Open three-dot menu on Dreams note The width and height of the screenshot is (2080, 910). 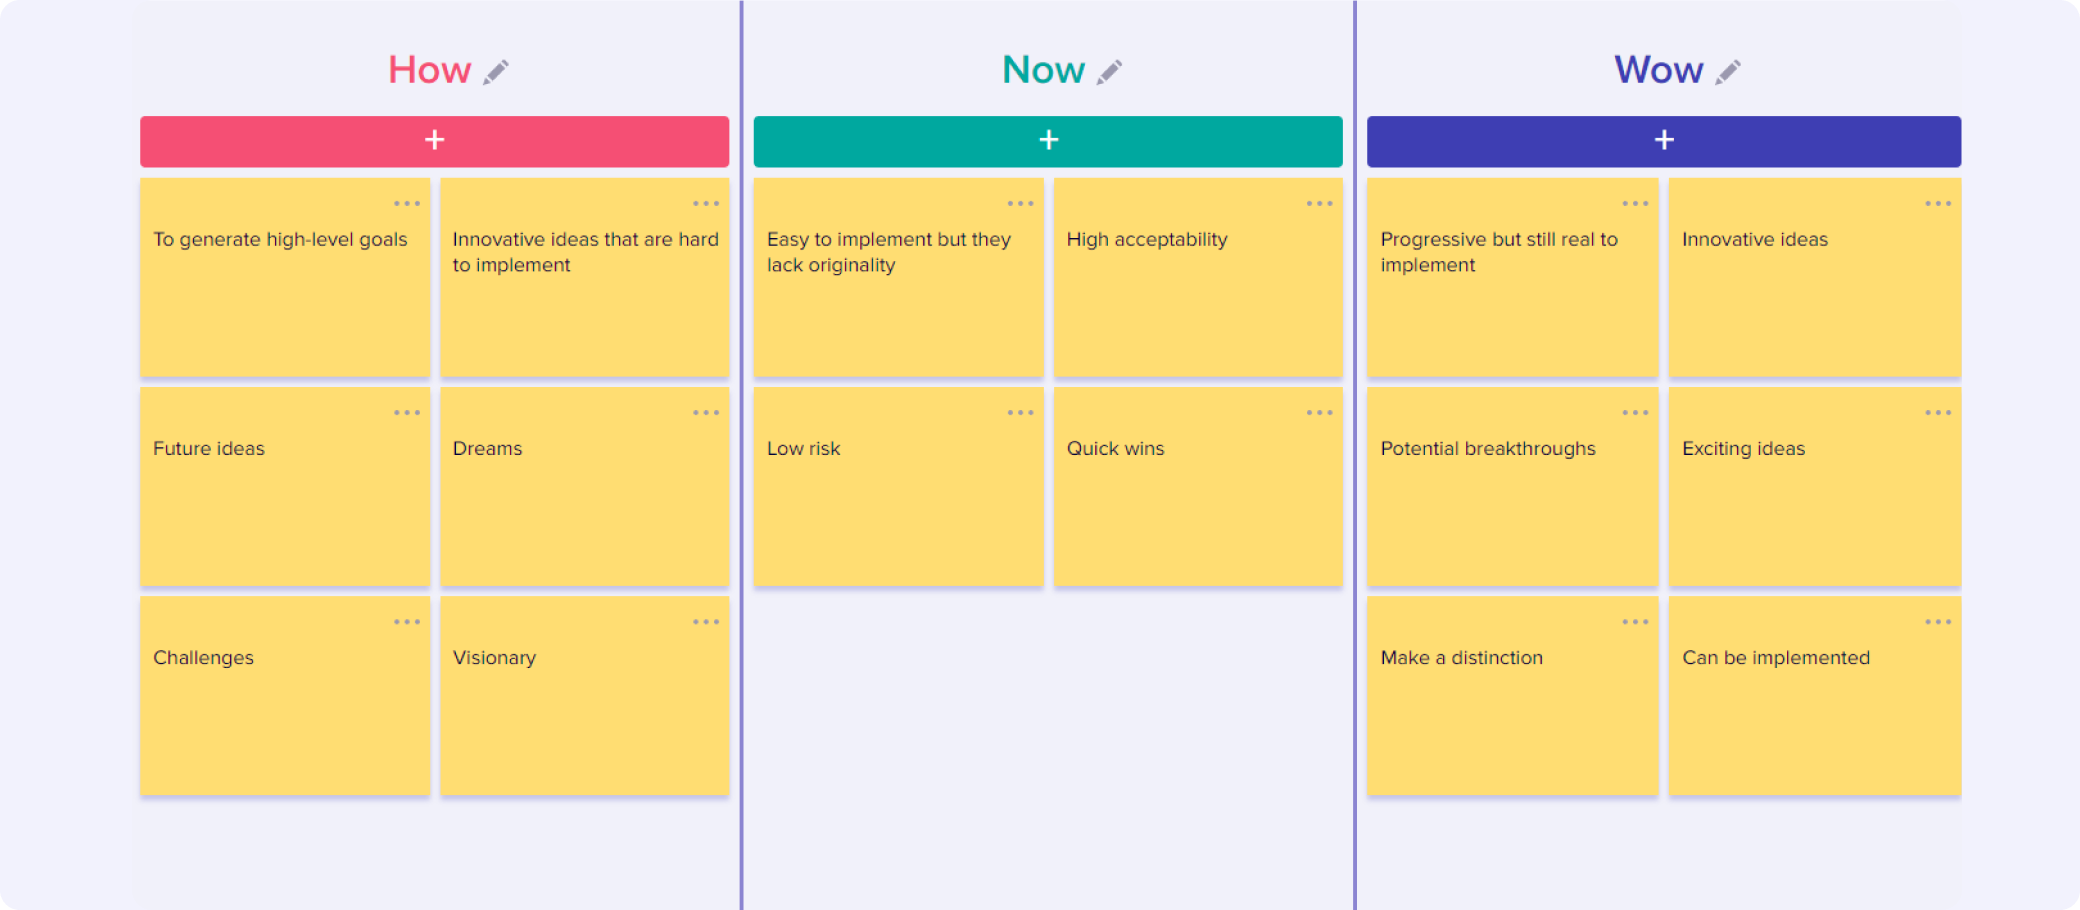(706, 412)
